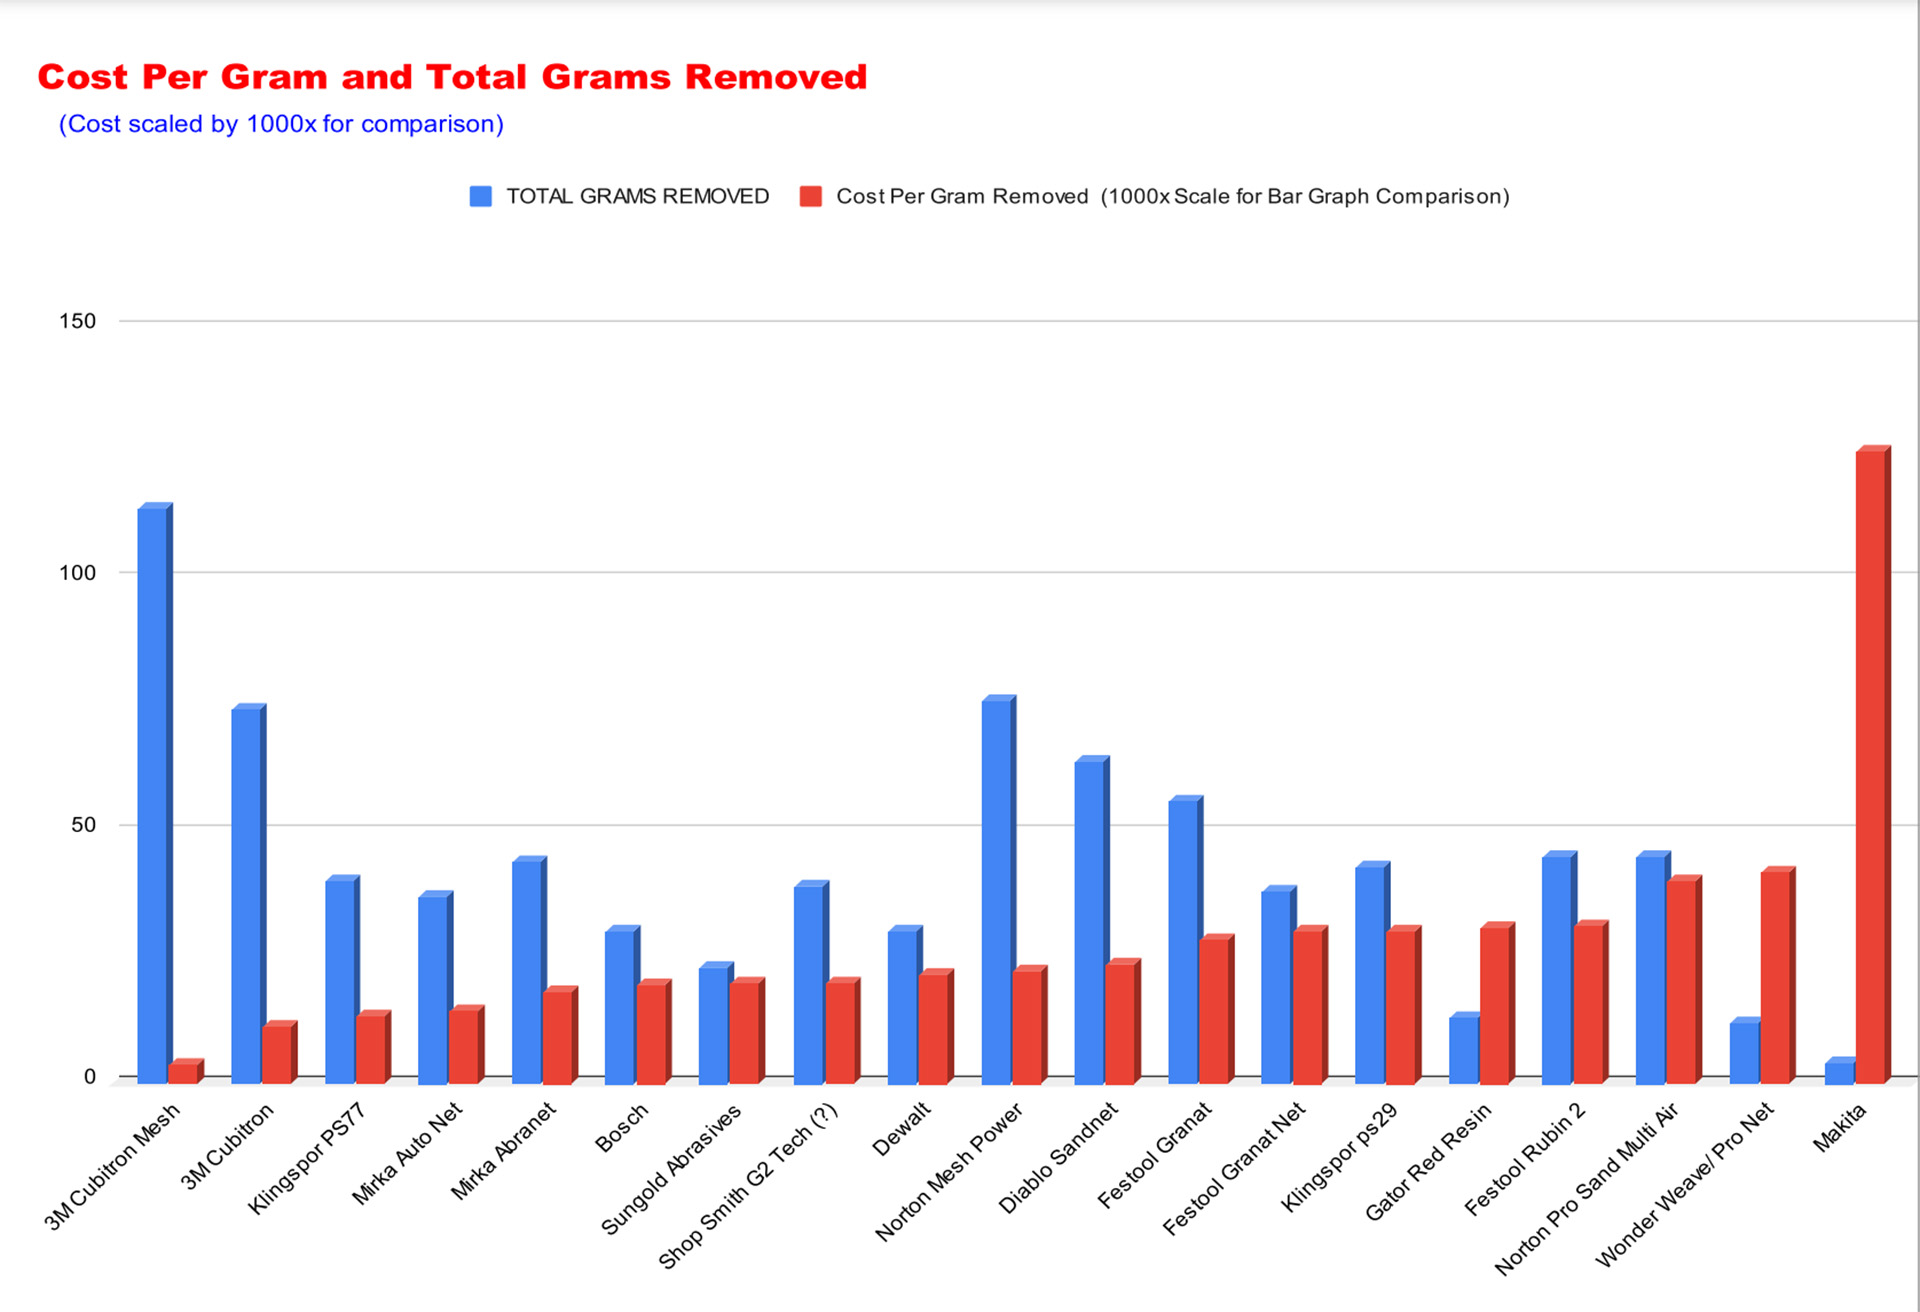The width and height of the screenshot is (1920, 1312).
Task: Click the 50 y-axis label
Action: 83,825
